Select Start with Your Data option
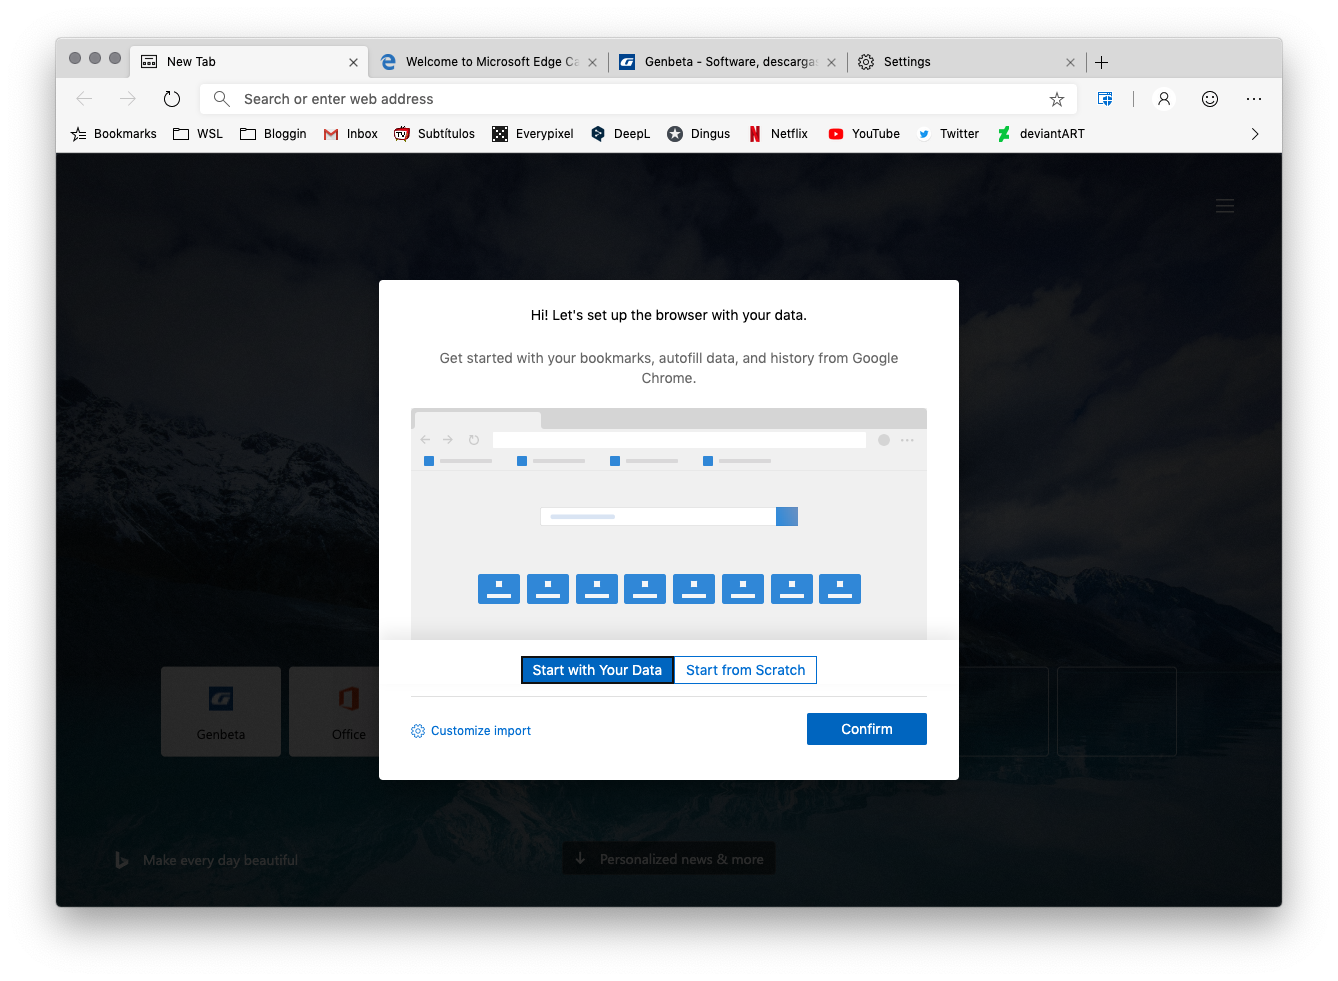Image resolution: width=1338 pixels, height=981 pixels. 597,670
